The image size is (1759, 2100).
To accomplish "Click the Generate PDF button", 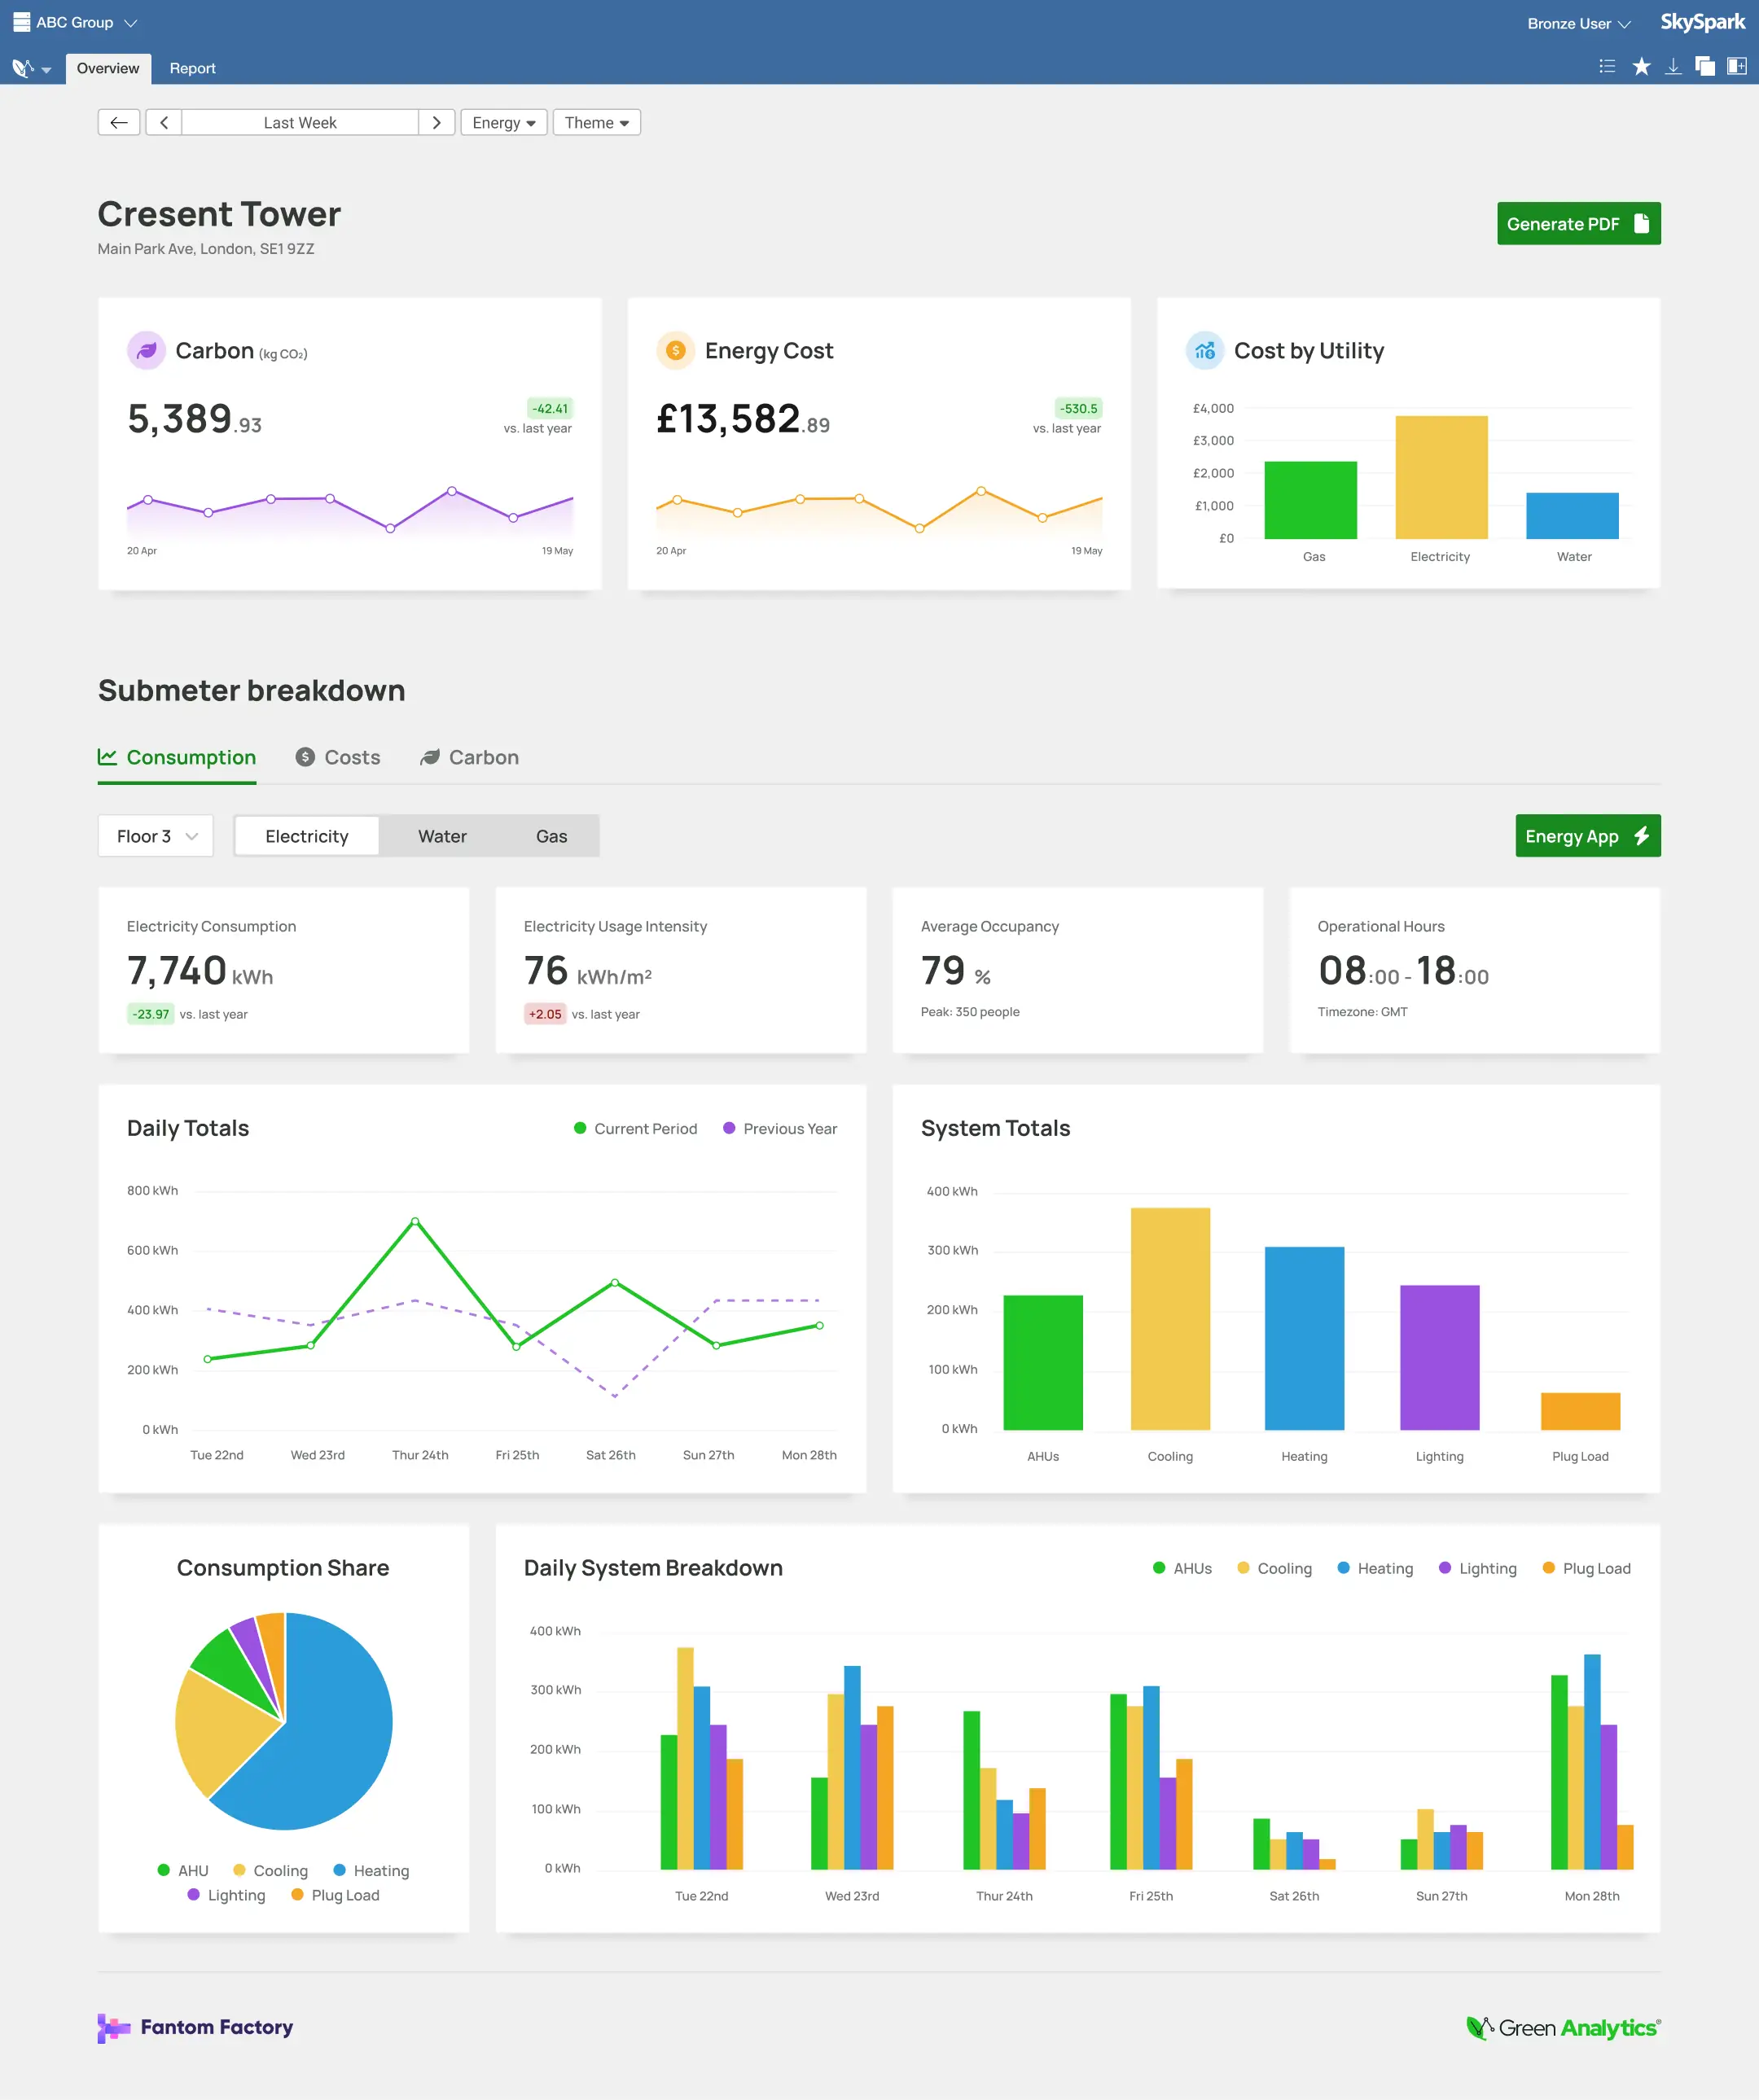I will 1578,223.
